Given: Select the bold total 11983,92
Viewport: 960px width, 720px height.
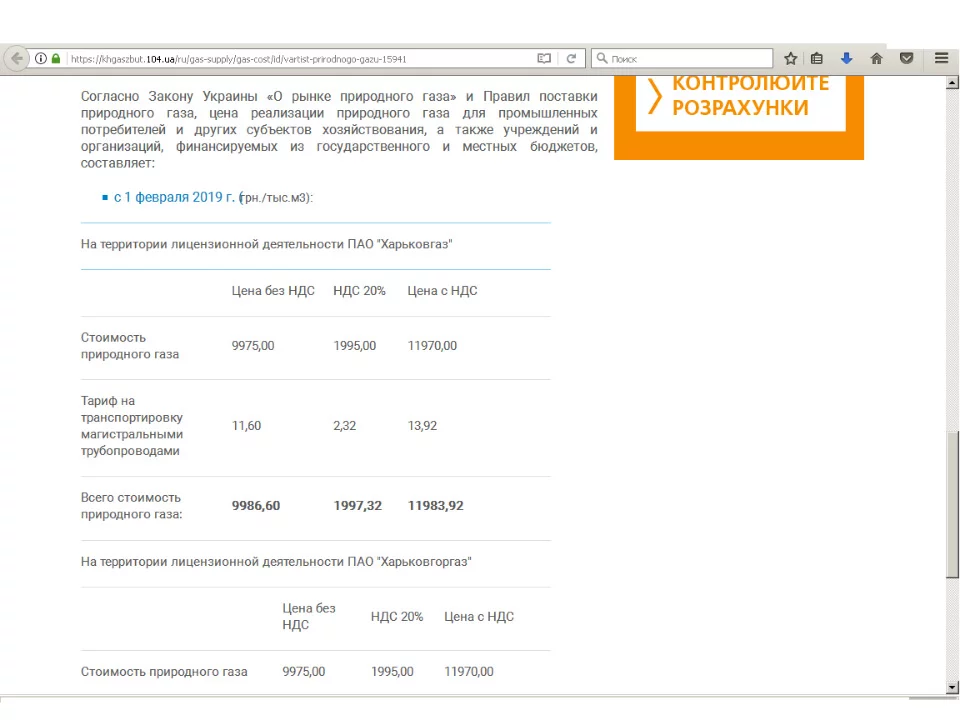Looking at the screenshot, I should click(x=436, y=506).
